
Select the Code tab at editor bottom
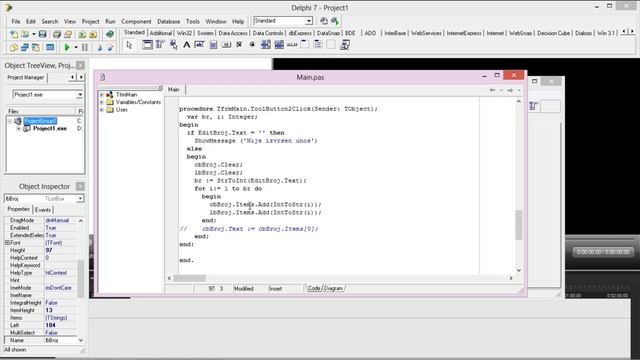(313, 289)
